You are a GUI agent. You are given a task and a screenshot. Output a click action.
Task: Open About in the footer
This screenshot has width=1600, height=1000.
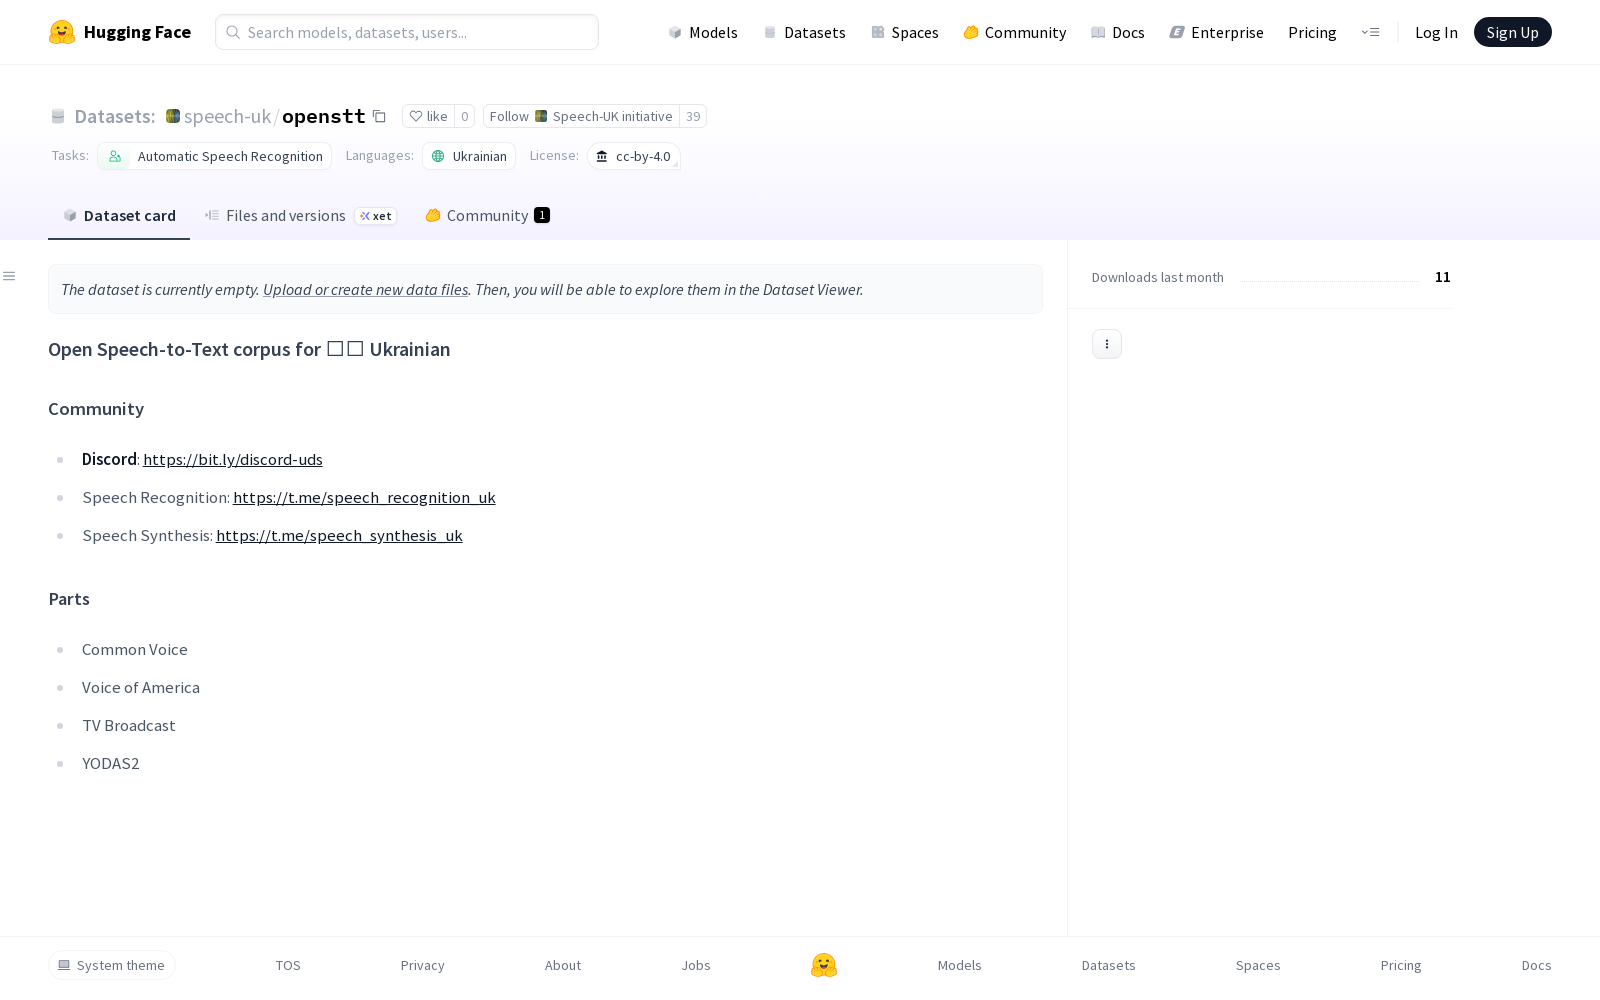pyautogui.click(x=563, y=965)
